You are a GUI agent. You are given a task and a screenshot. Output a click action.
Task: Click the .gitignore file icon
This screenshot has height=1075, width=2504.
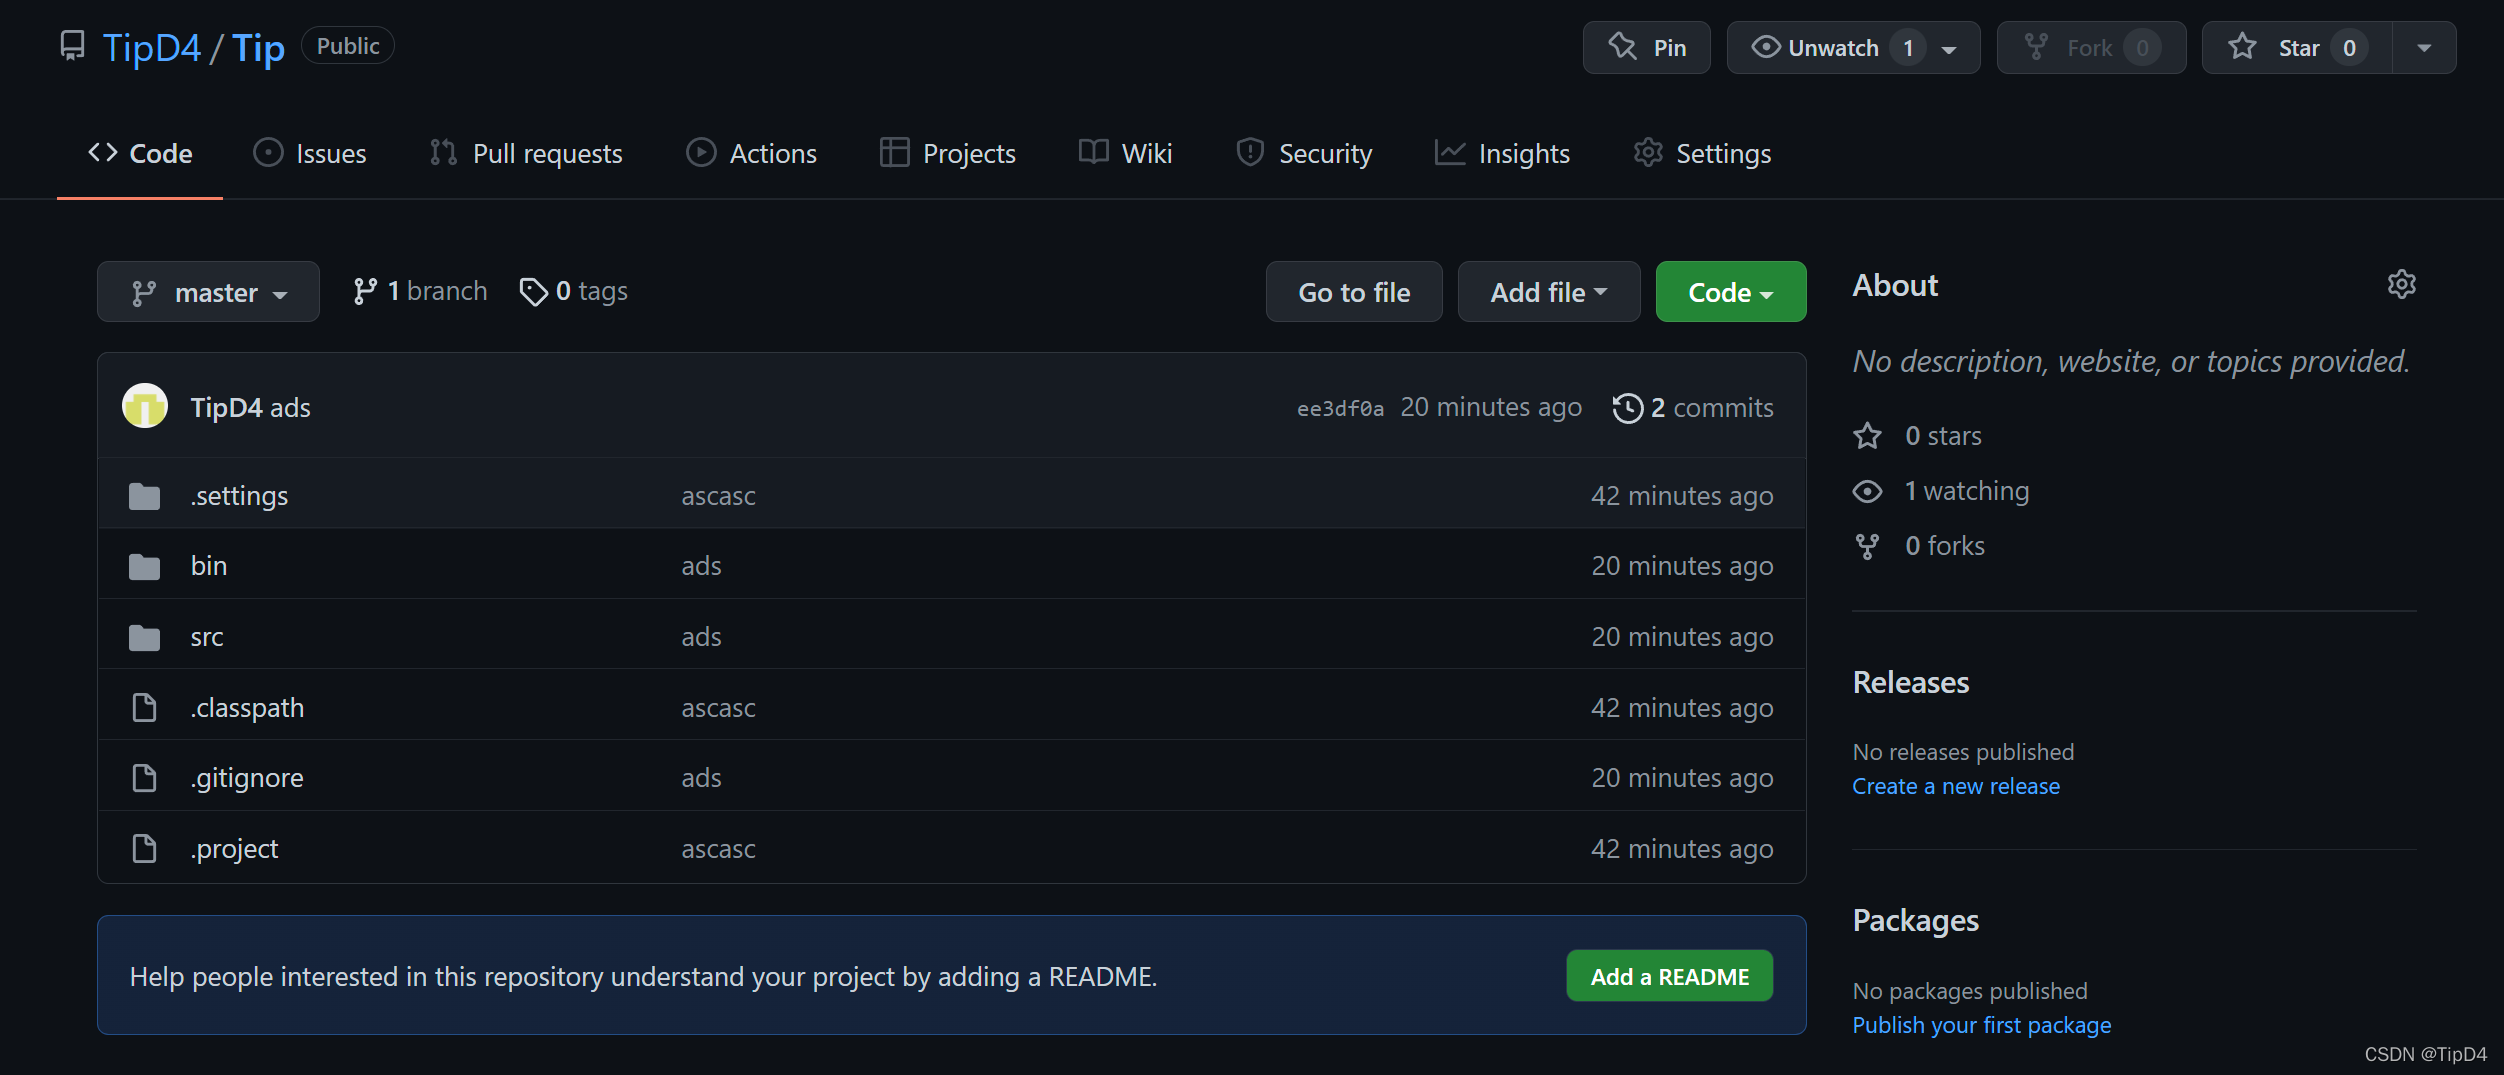click(145, 777)
